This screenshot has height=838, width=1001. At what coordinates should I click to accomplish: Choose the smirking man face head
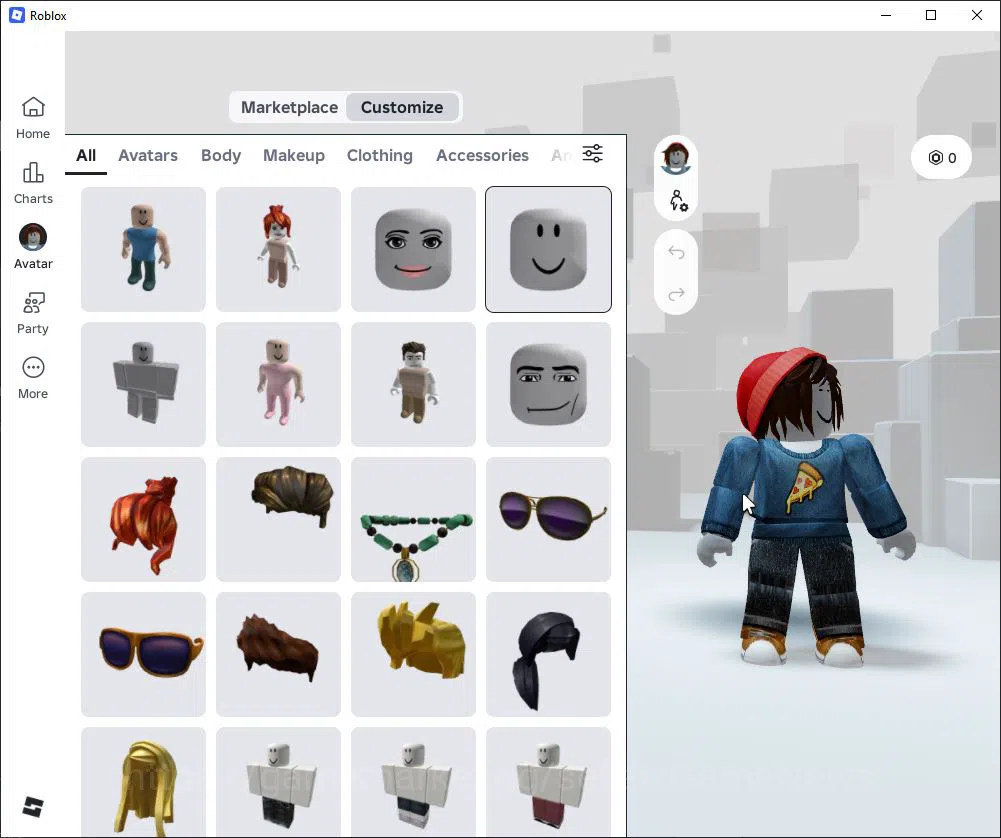pyautogui.click(x=548, y=384)
